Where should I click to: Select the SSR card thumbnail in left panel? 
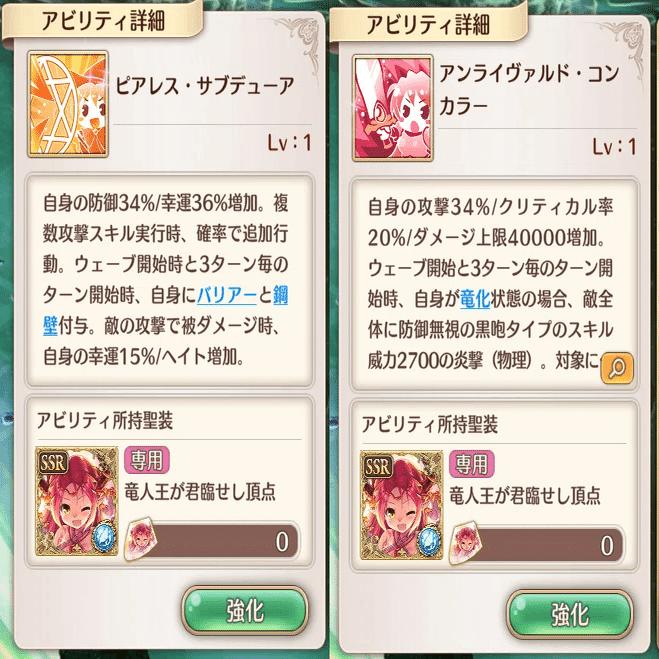point(77,501)
